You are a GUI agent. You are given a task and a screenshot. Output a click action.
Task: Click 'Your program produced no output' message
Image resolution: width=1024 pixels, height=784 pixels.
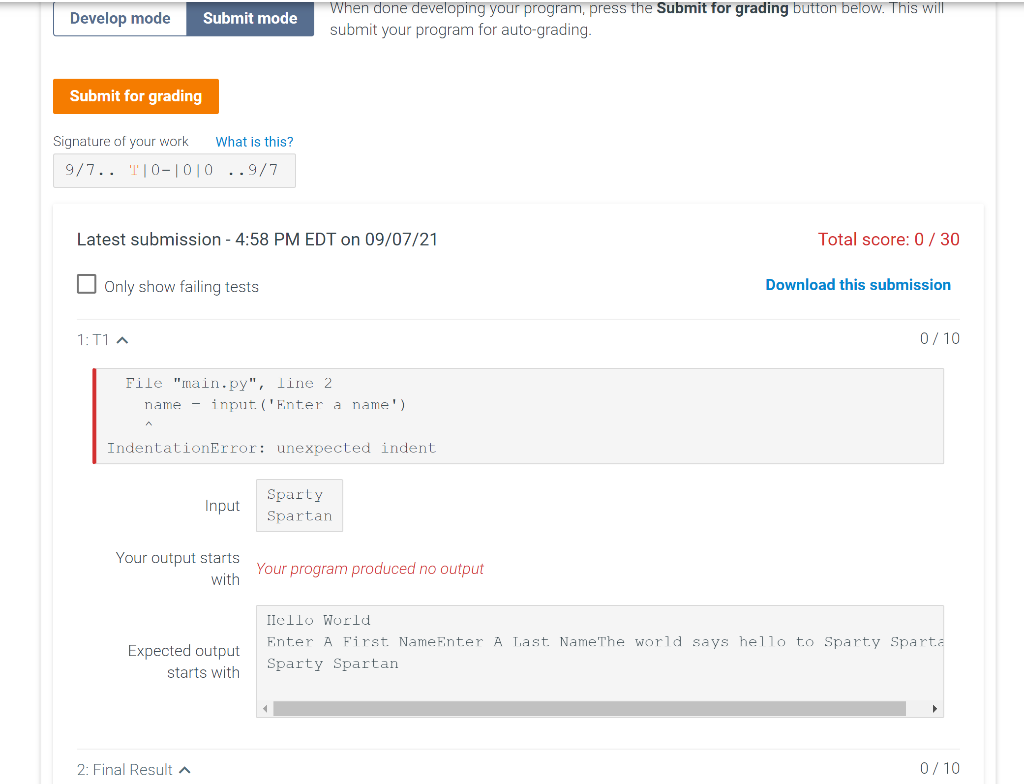click(x=370, y=569)
